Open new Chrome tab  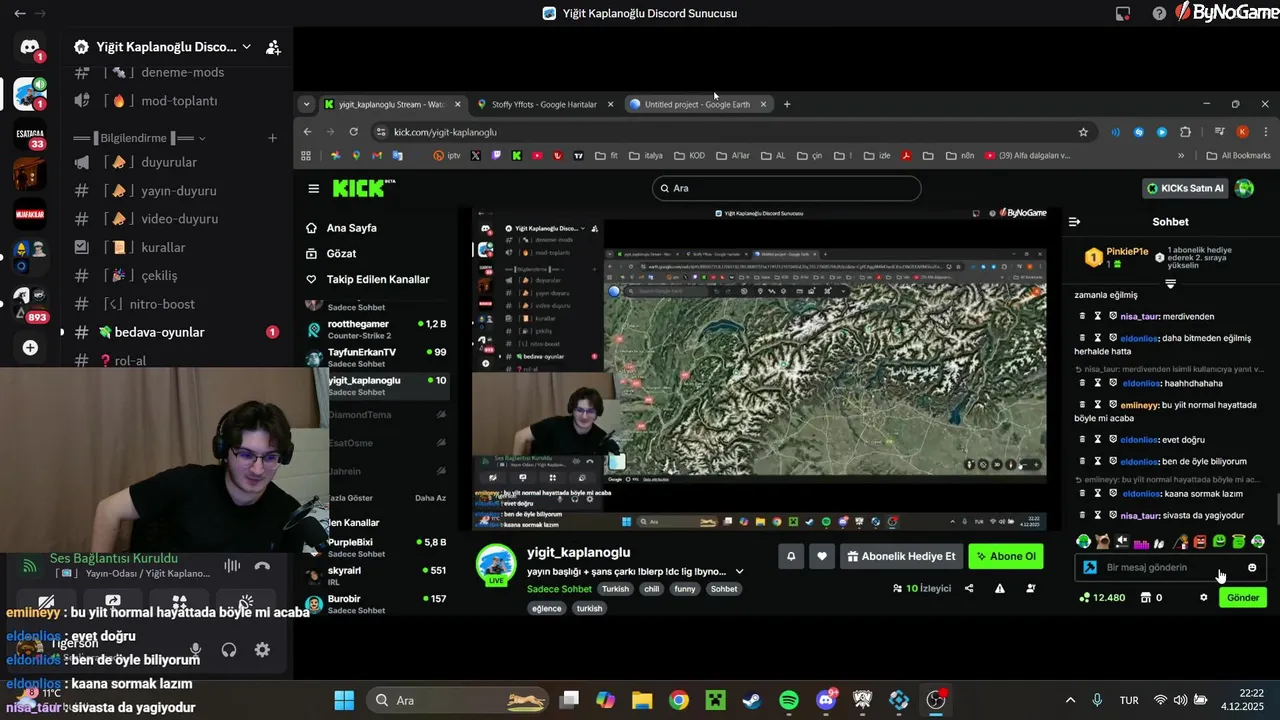click(x=787, y=104)
